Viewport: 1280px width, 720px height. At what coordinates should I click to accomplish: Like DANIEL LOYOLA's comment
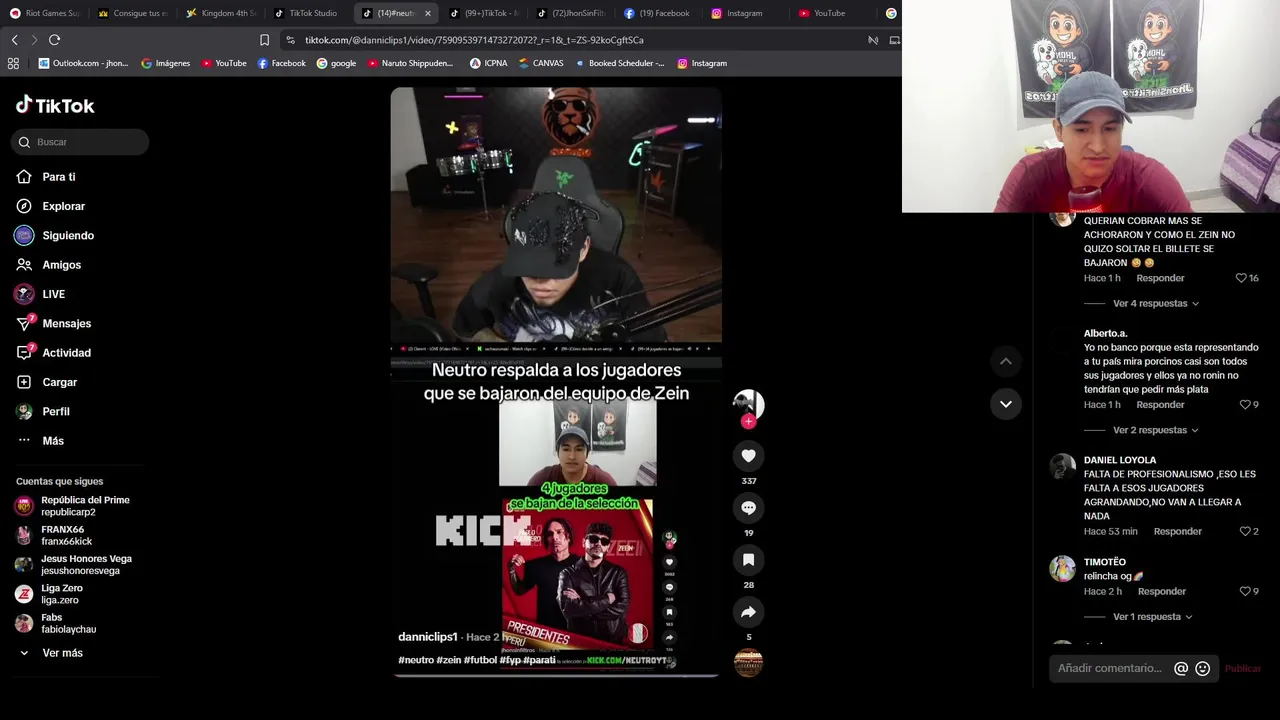1243,531
